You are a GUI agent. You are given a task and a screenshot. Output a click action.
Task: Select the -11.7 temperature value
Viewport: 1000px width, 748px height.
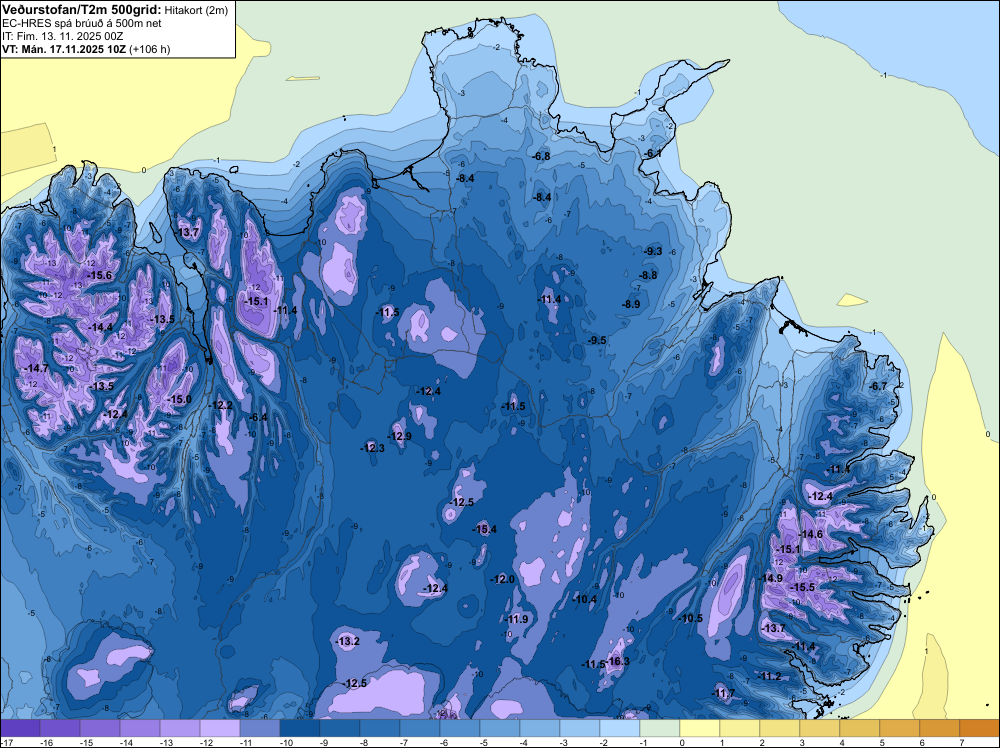point(723,693)
